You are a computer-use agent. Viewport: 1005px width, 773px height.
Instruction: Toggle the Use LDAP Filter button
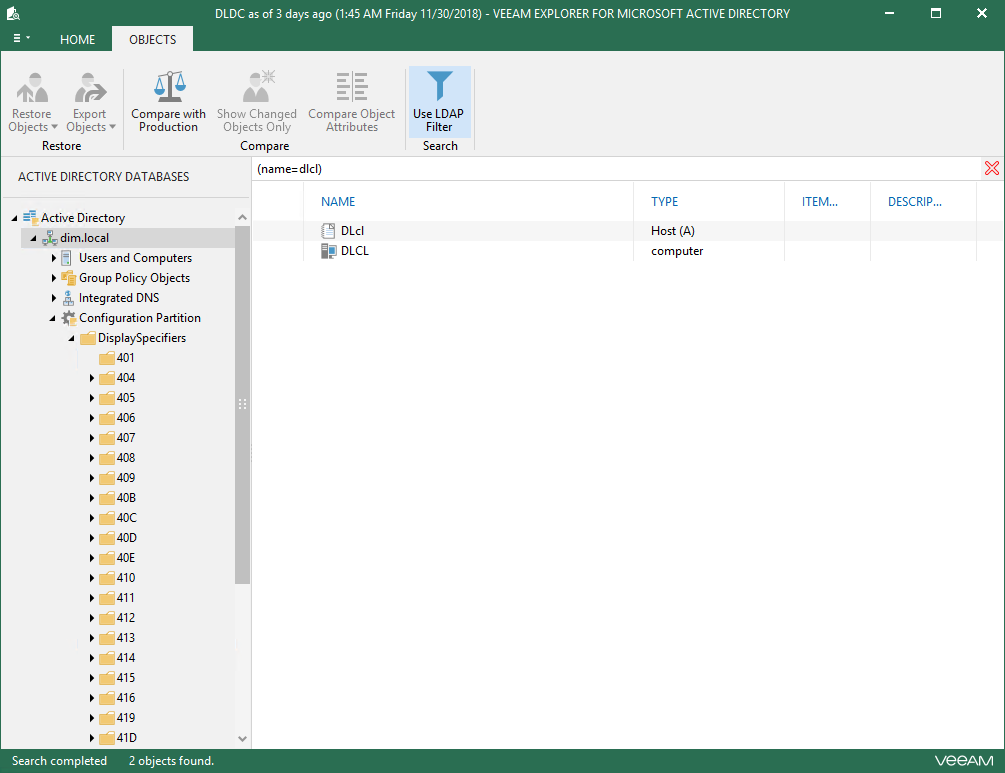click(x=439, y=102)
